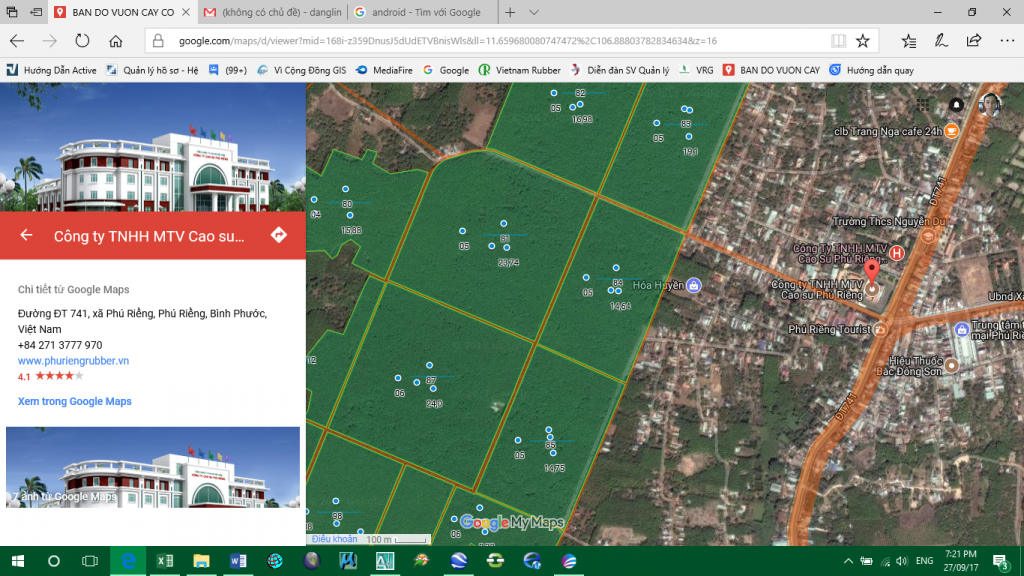This screenshot has height=576, width=1024.
Task: Open the clock and date flyout
Action: click(x=961, y=561)
